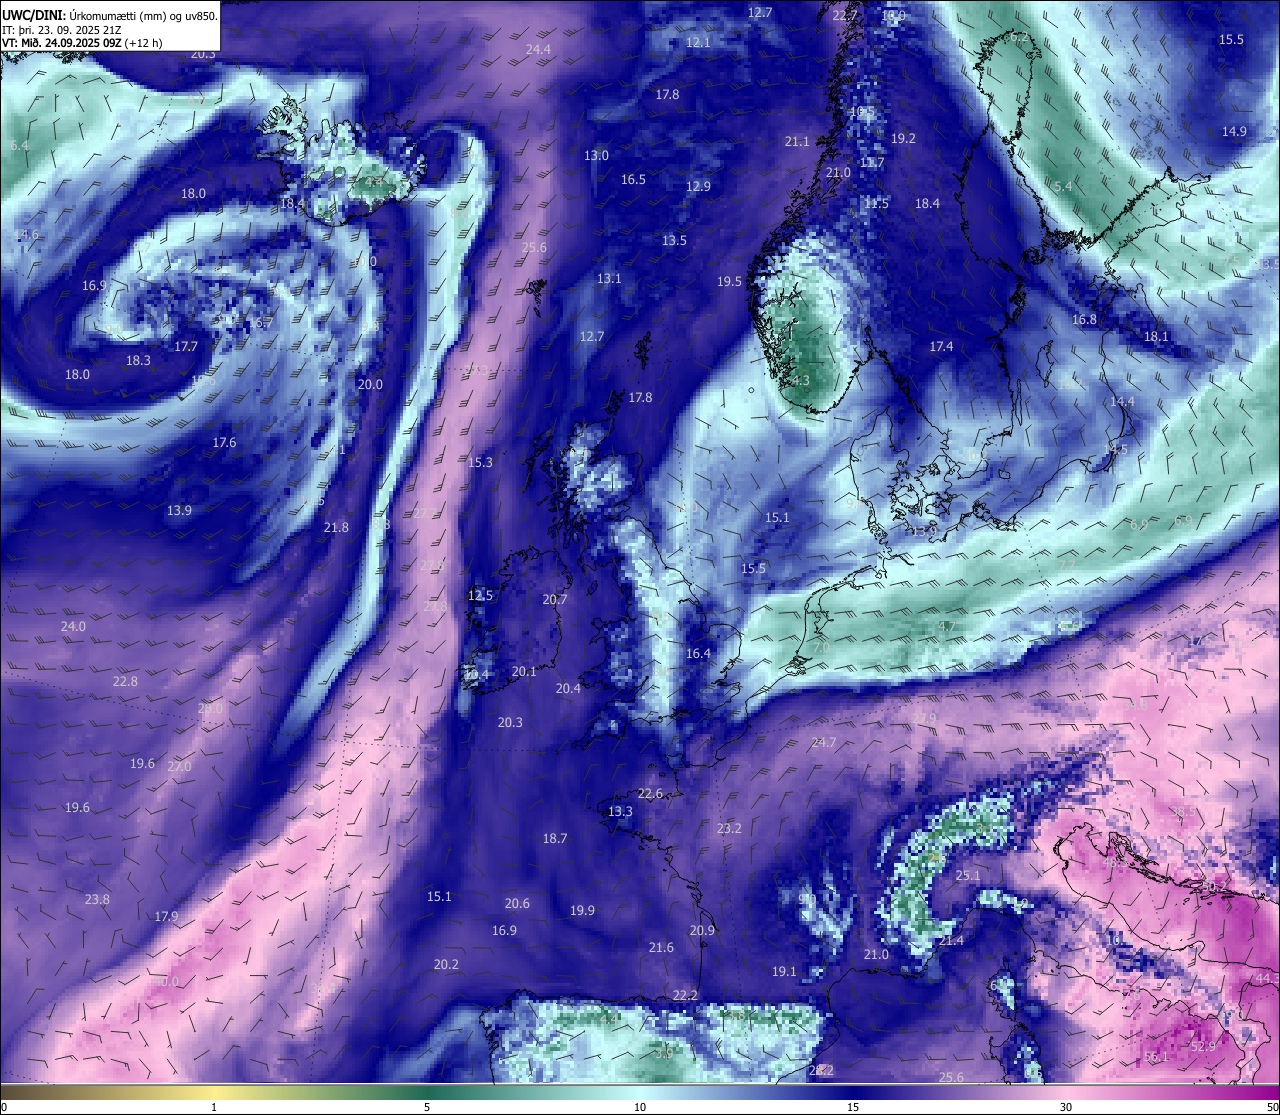Click the 12.5 value over Ireland
The image size is (1280, 1115).
coord(480,595)
